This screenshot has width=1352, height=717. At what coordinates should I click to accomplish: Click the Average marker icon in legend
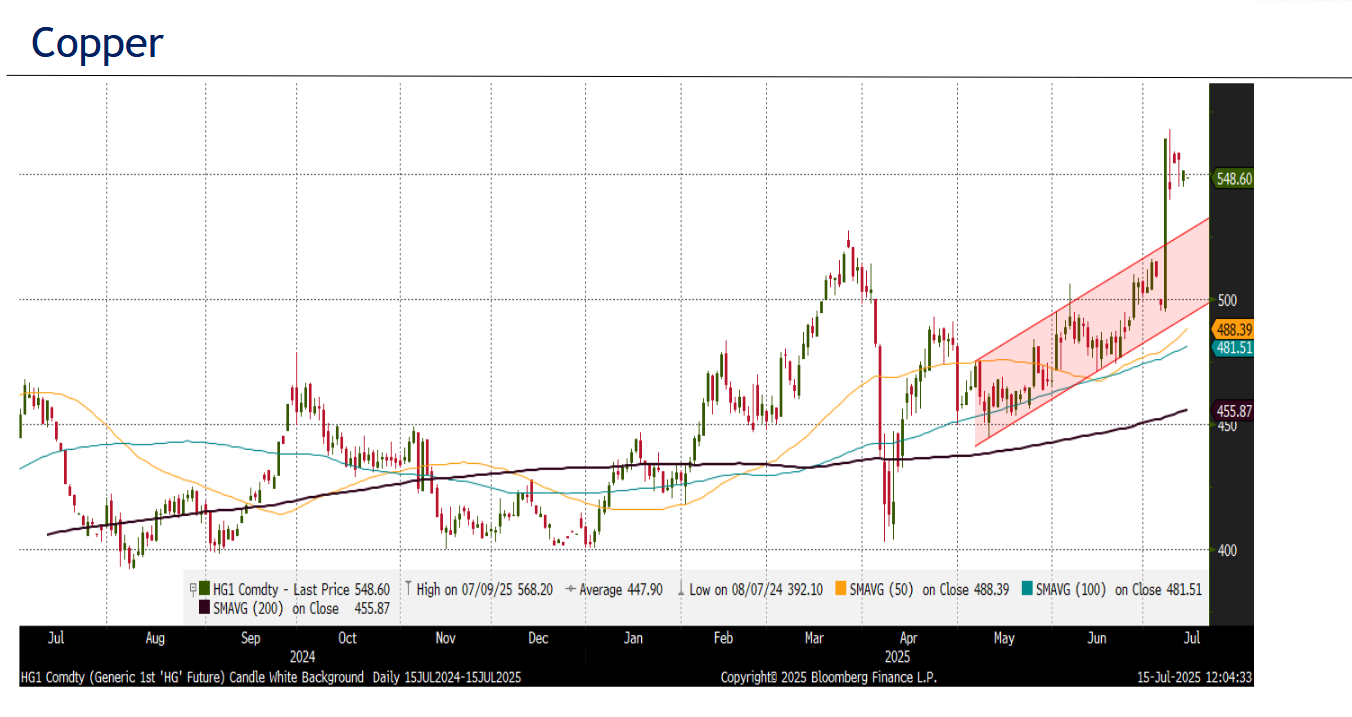(570, 590)
